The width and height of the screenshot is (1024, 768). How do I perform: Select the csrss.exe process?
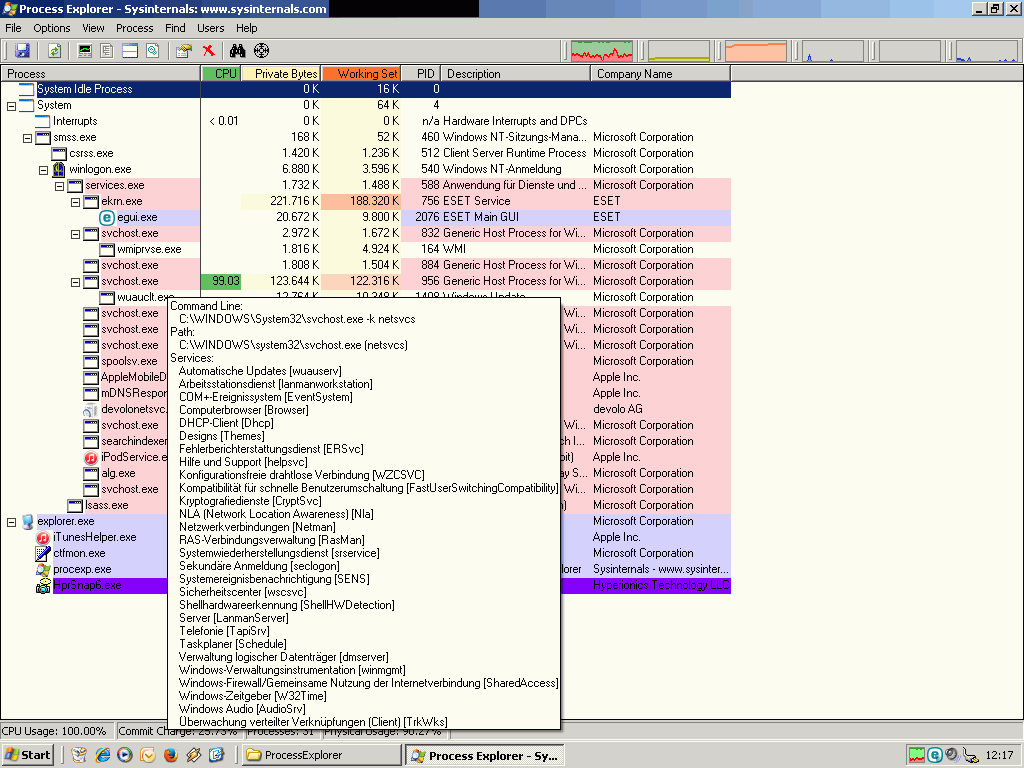point(91,153)
